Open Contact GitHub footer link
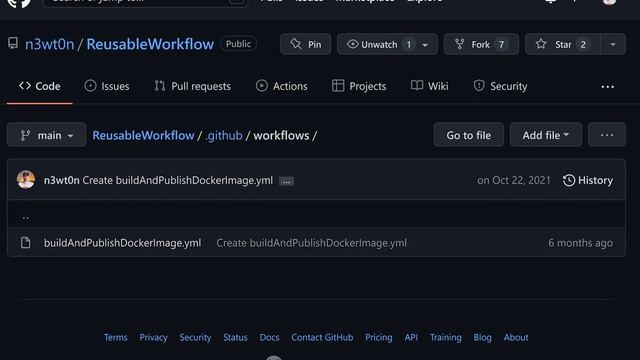 [322, 338]
